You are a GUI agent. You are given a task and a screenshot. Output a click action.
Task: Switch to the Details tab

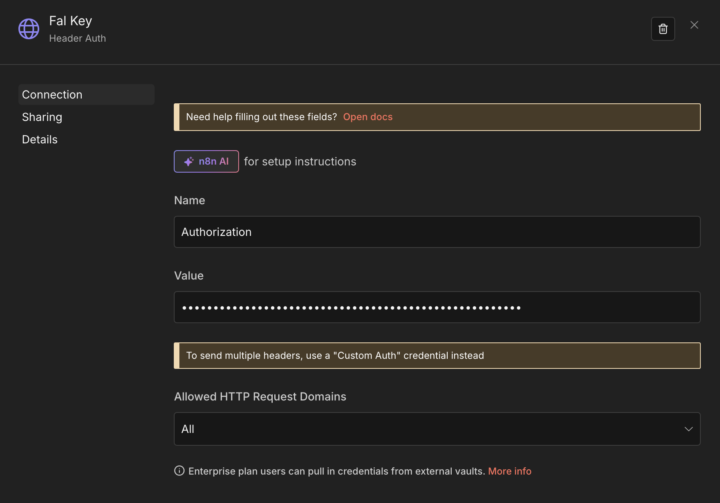39,140
